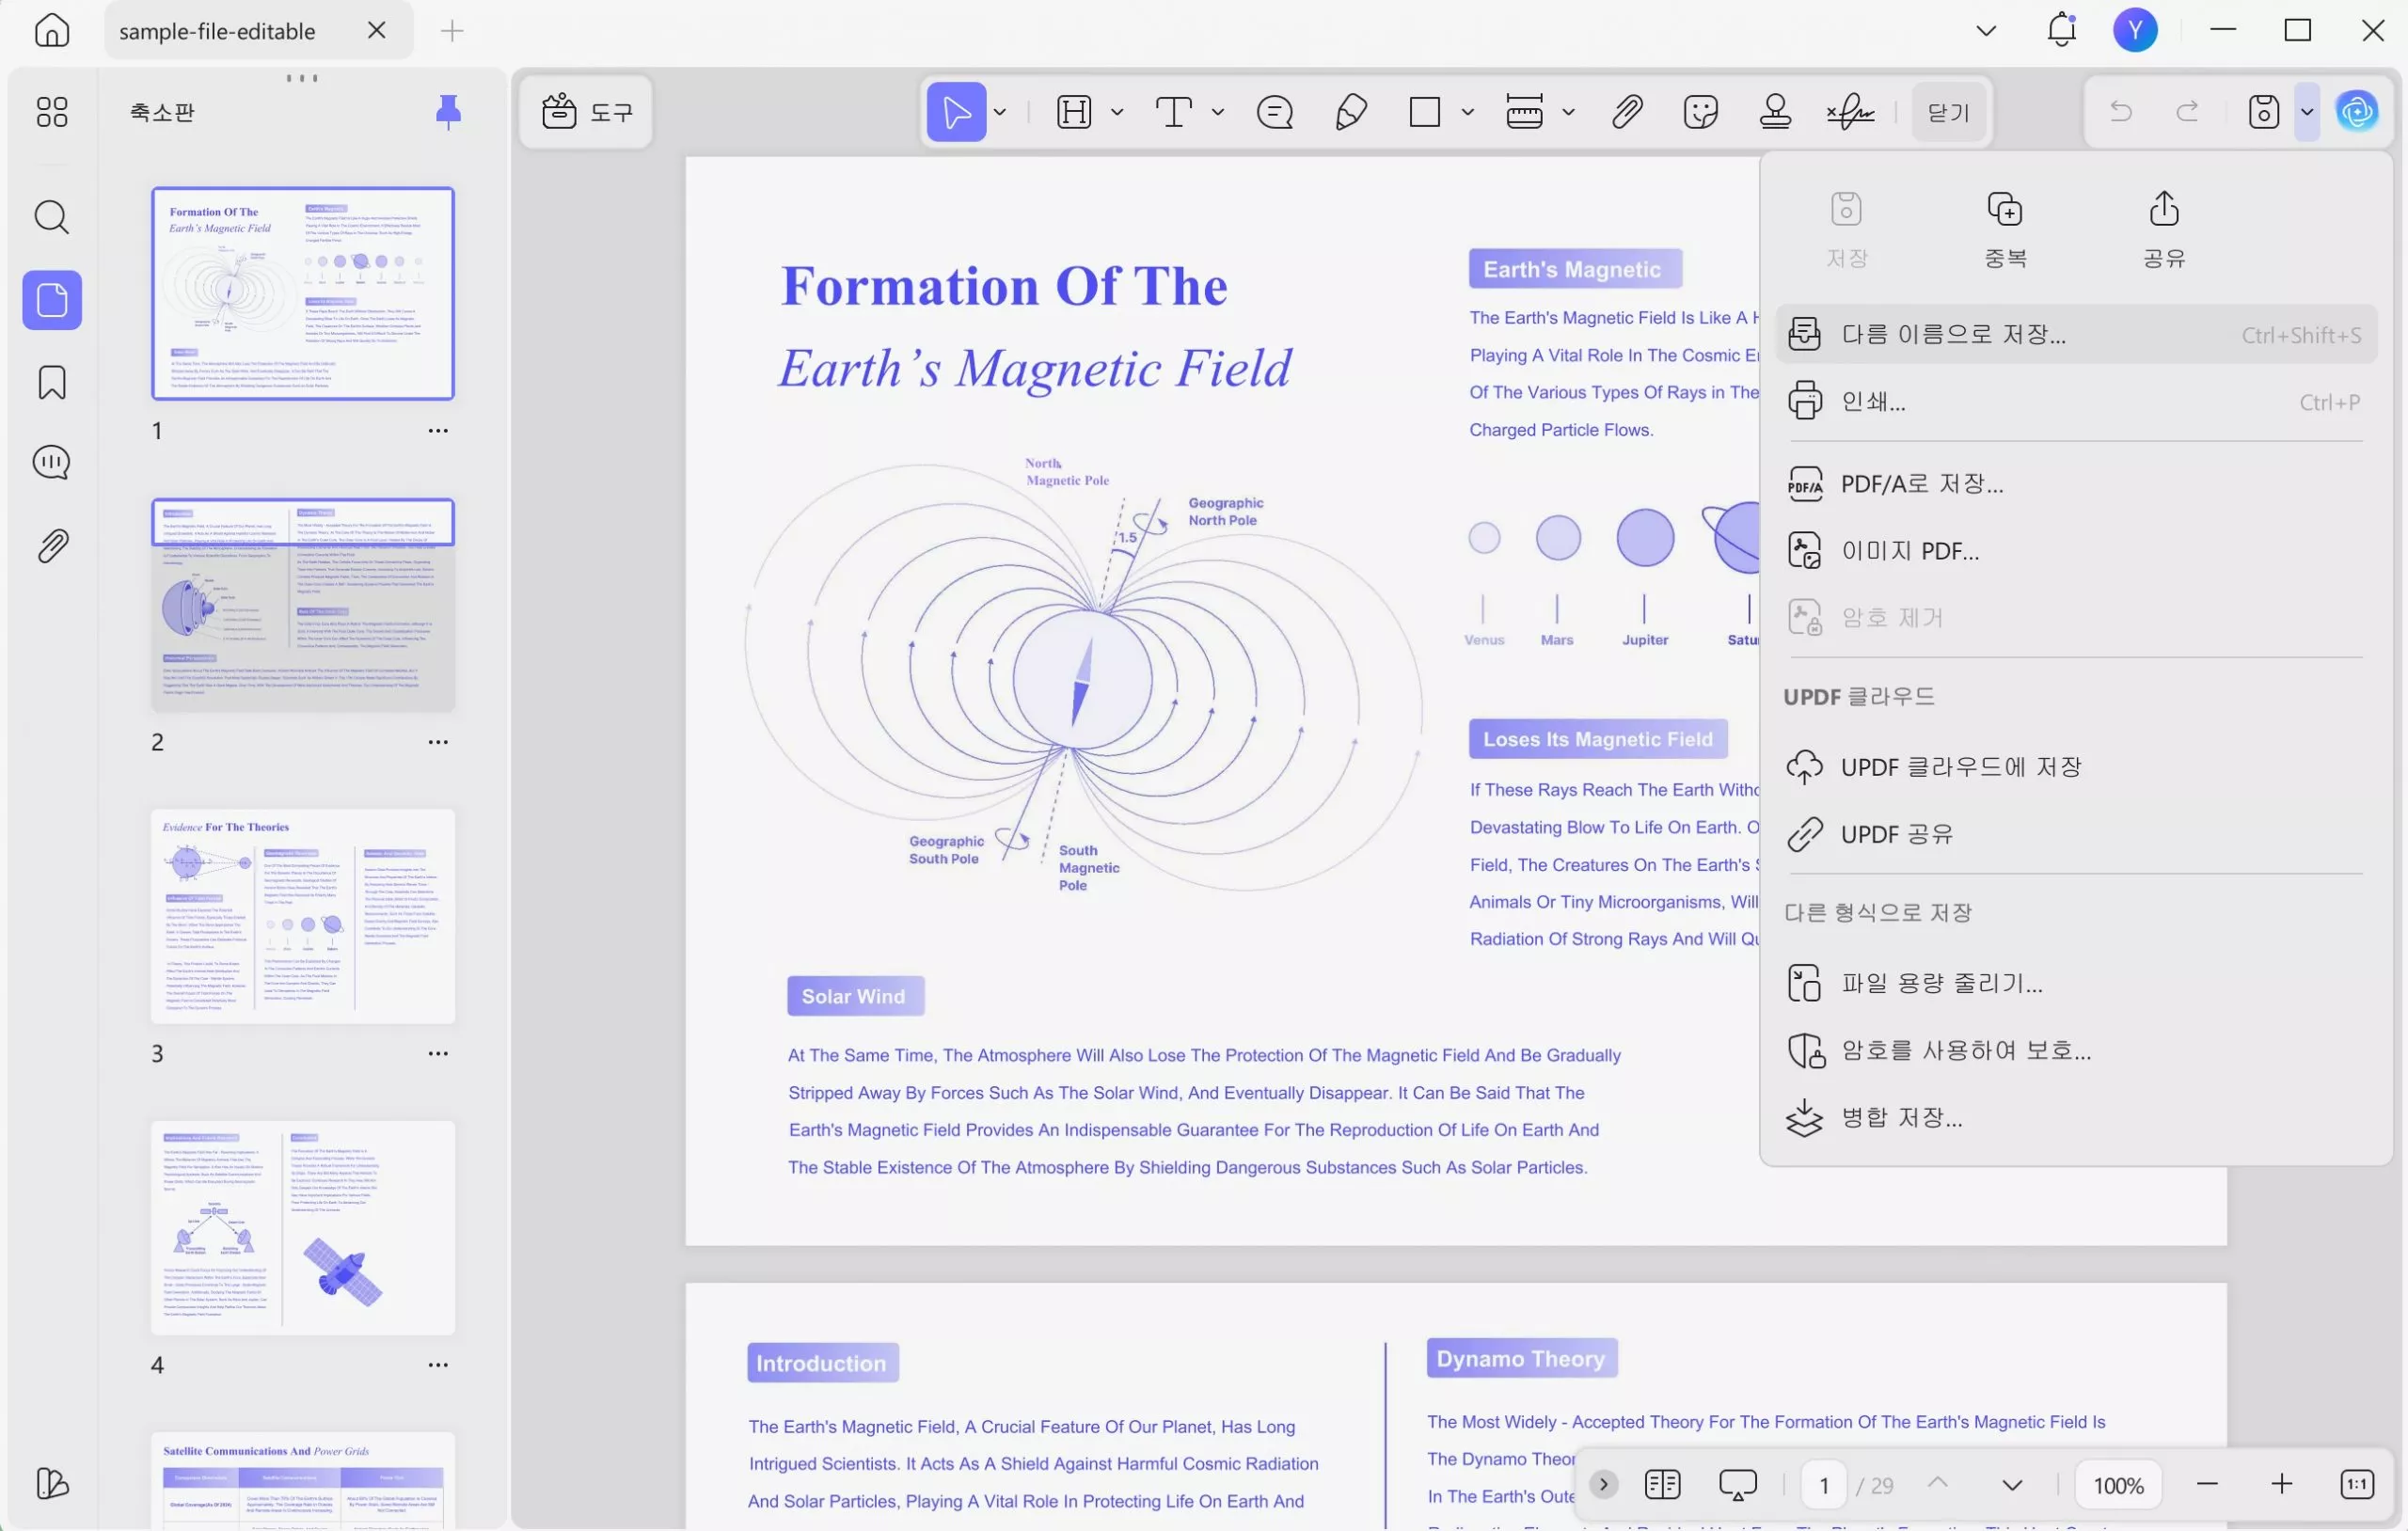The image size is (2408, 1531).
Task: Choose Save as PDF/A option
Action: (2075, 484)
